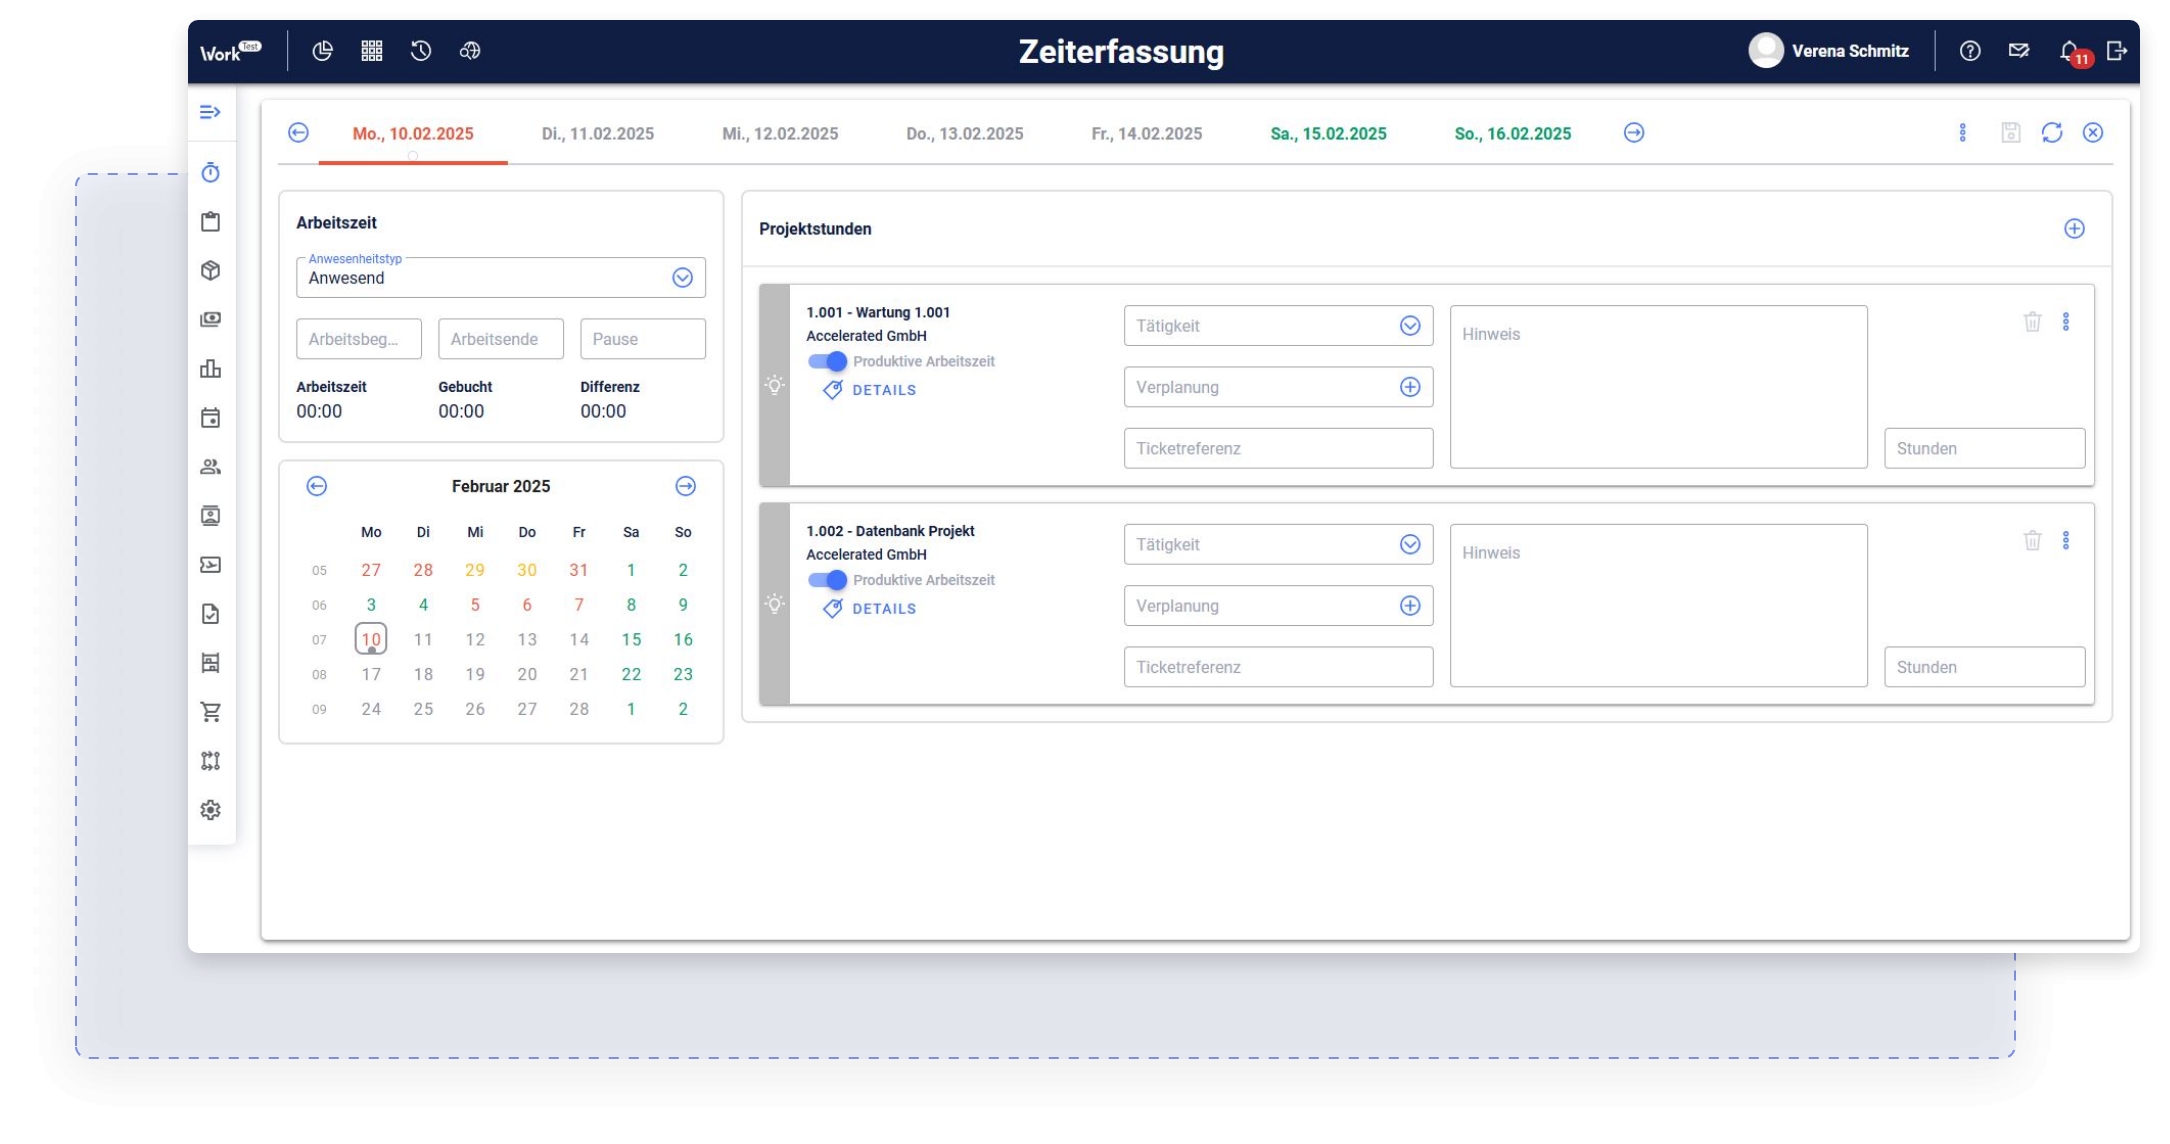Click DETAILS link under Wartung 1.001
The width and height of the screenshot is (2170, 1144).
(883, 390)
